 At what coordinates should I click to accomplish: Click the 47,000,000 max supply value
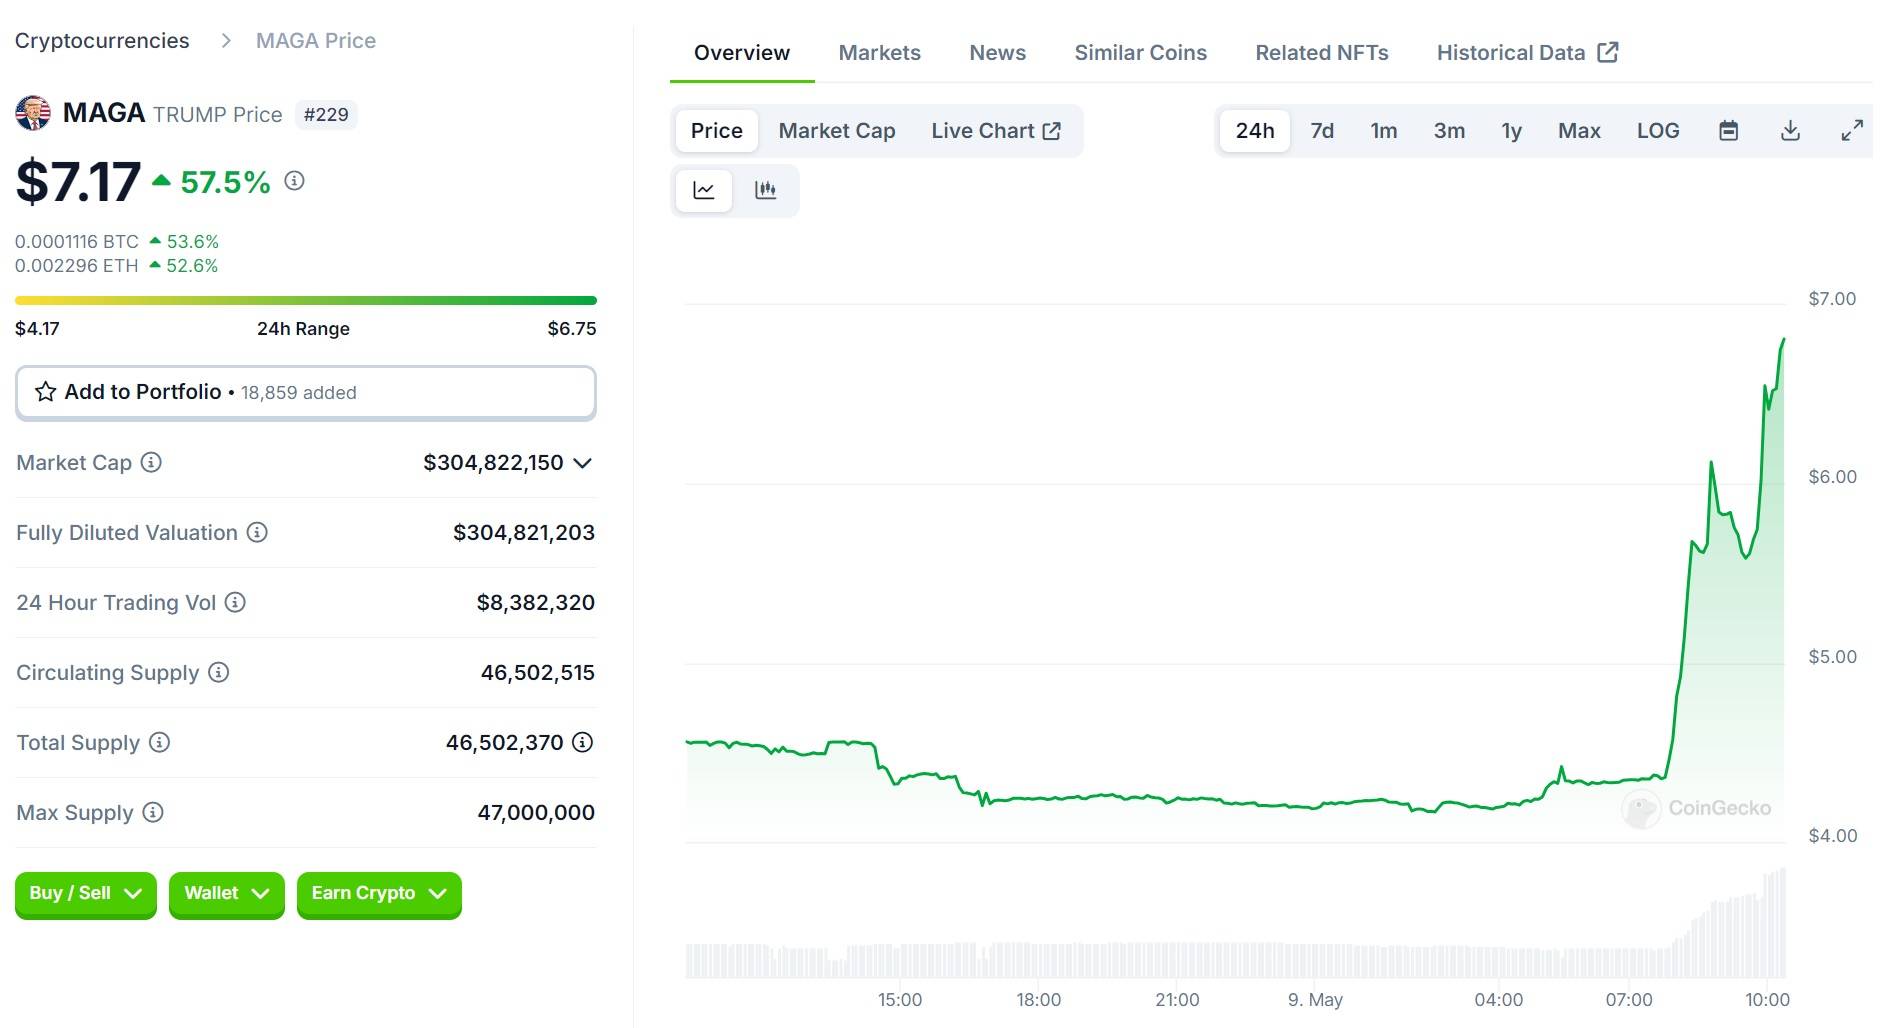tap(536, 813)
